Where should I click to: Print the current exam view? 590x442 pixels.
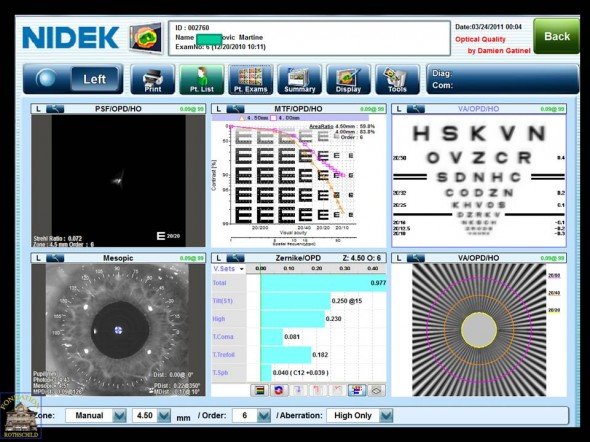pos(153,79)
